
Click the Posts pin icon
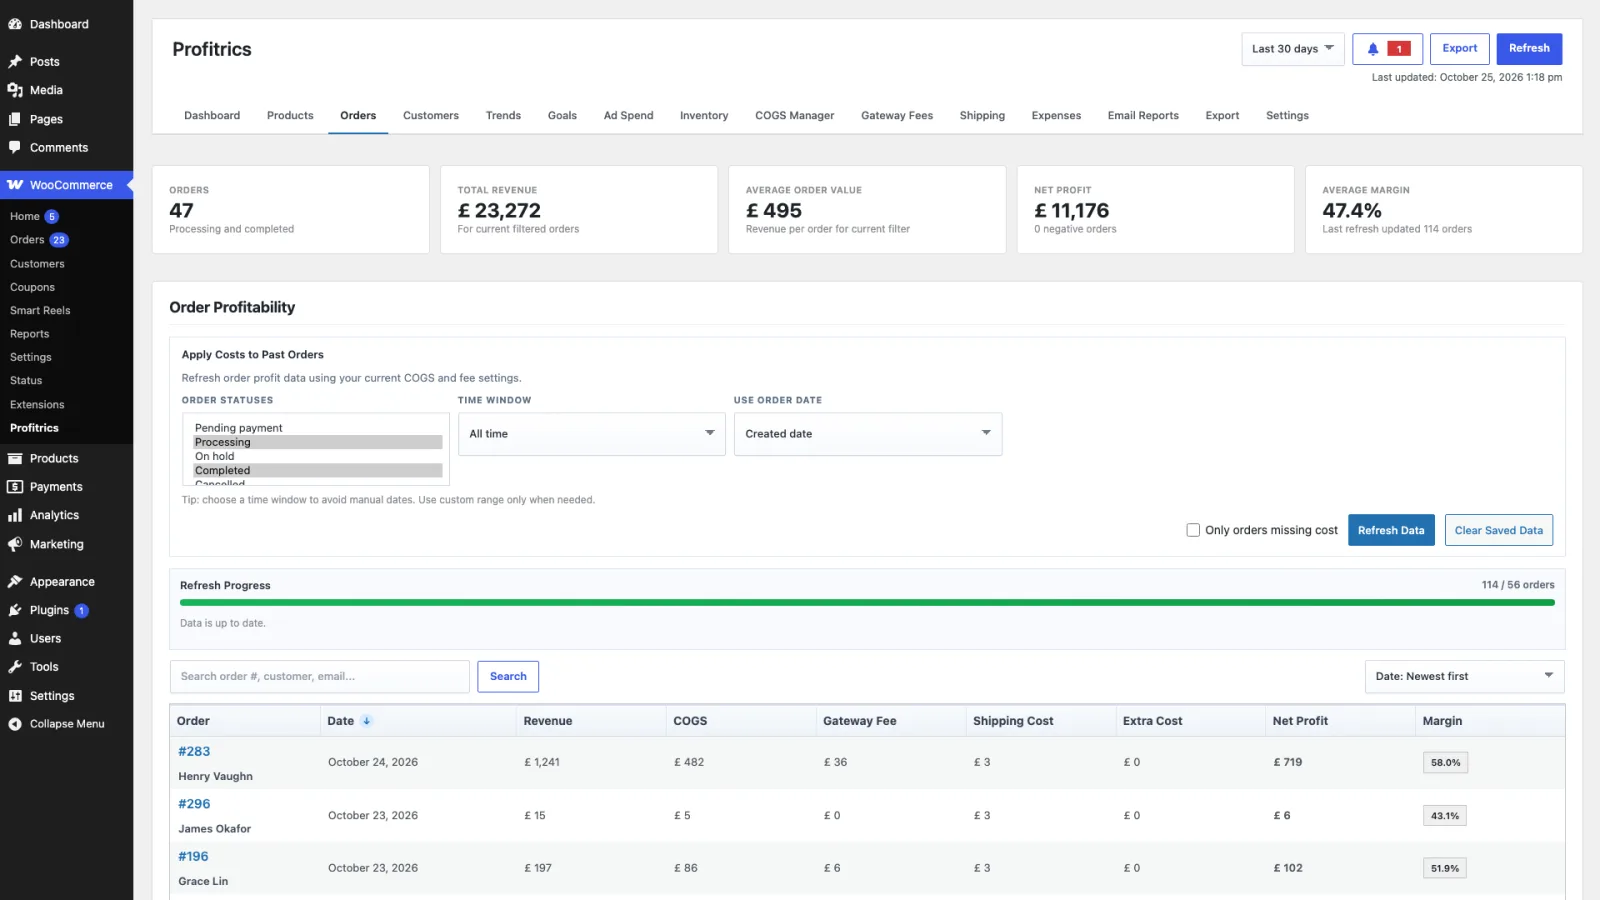15,61
